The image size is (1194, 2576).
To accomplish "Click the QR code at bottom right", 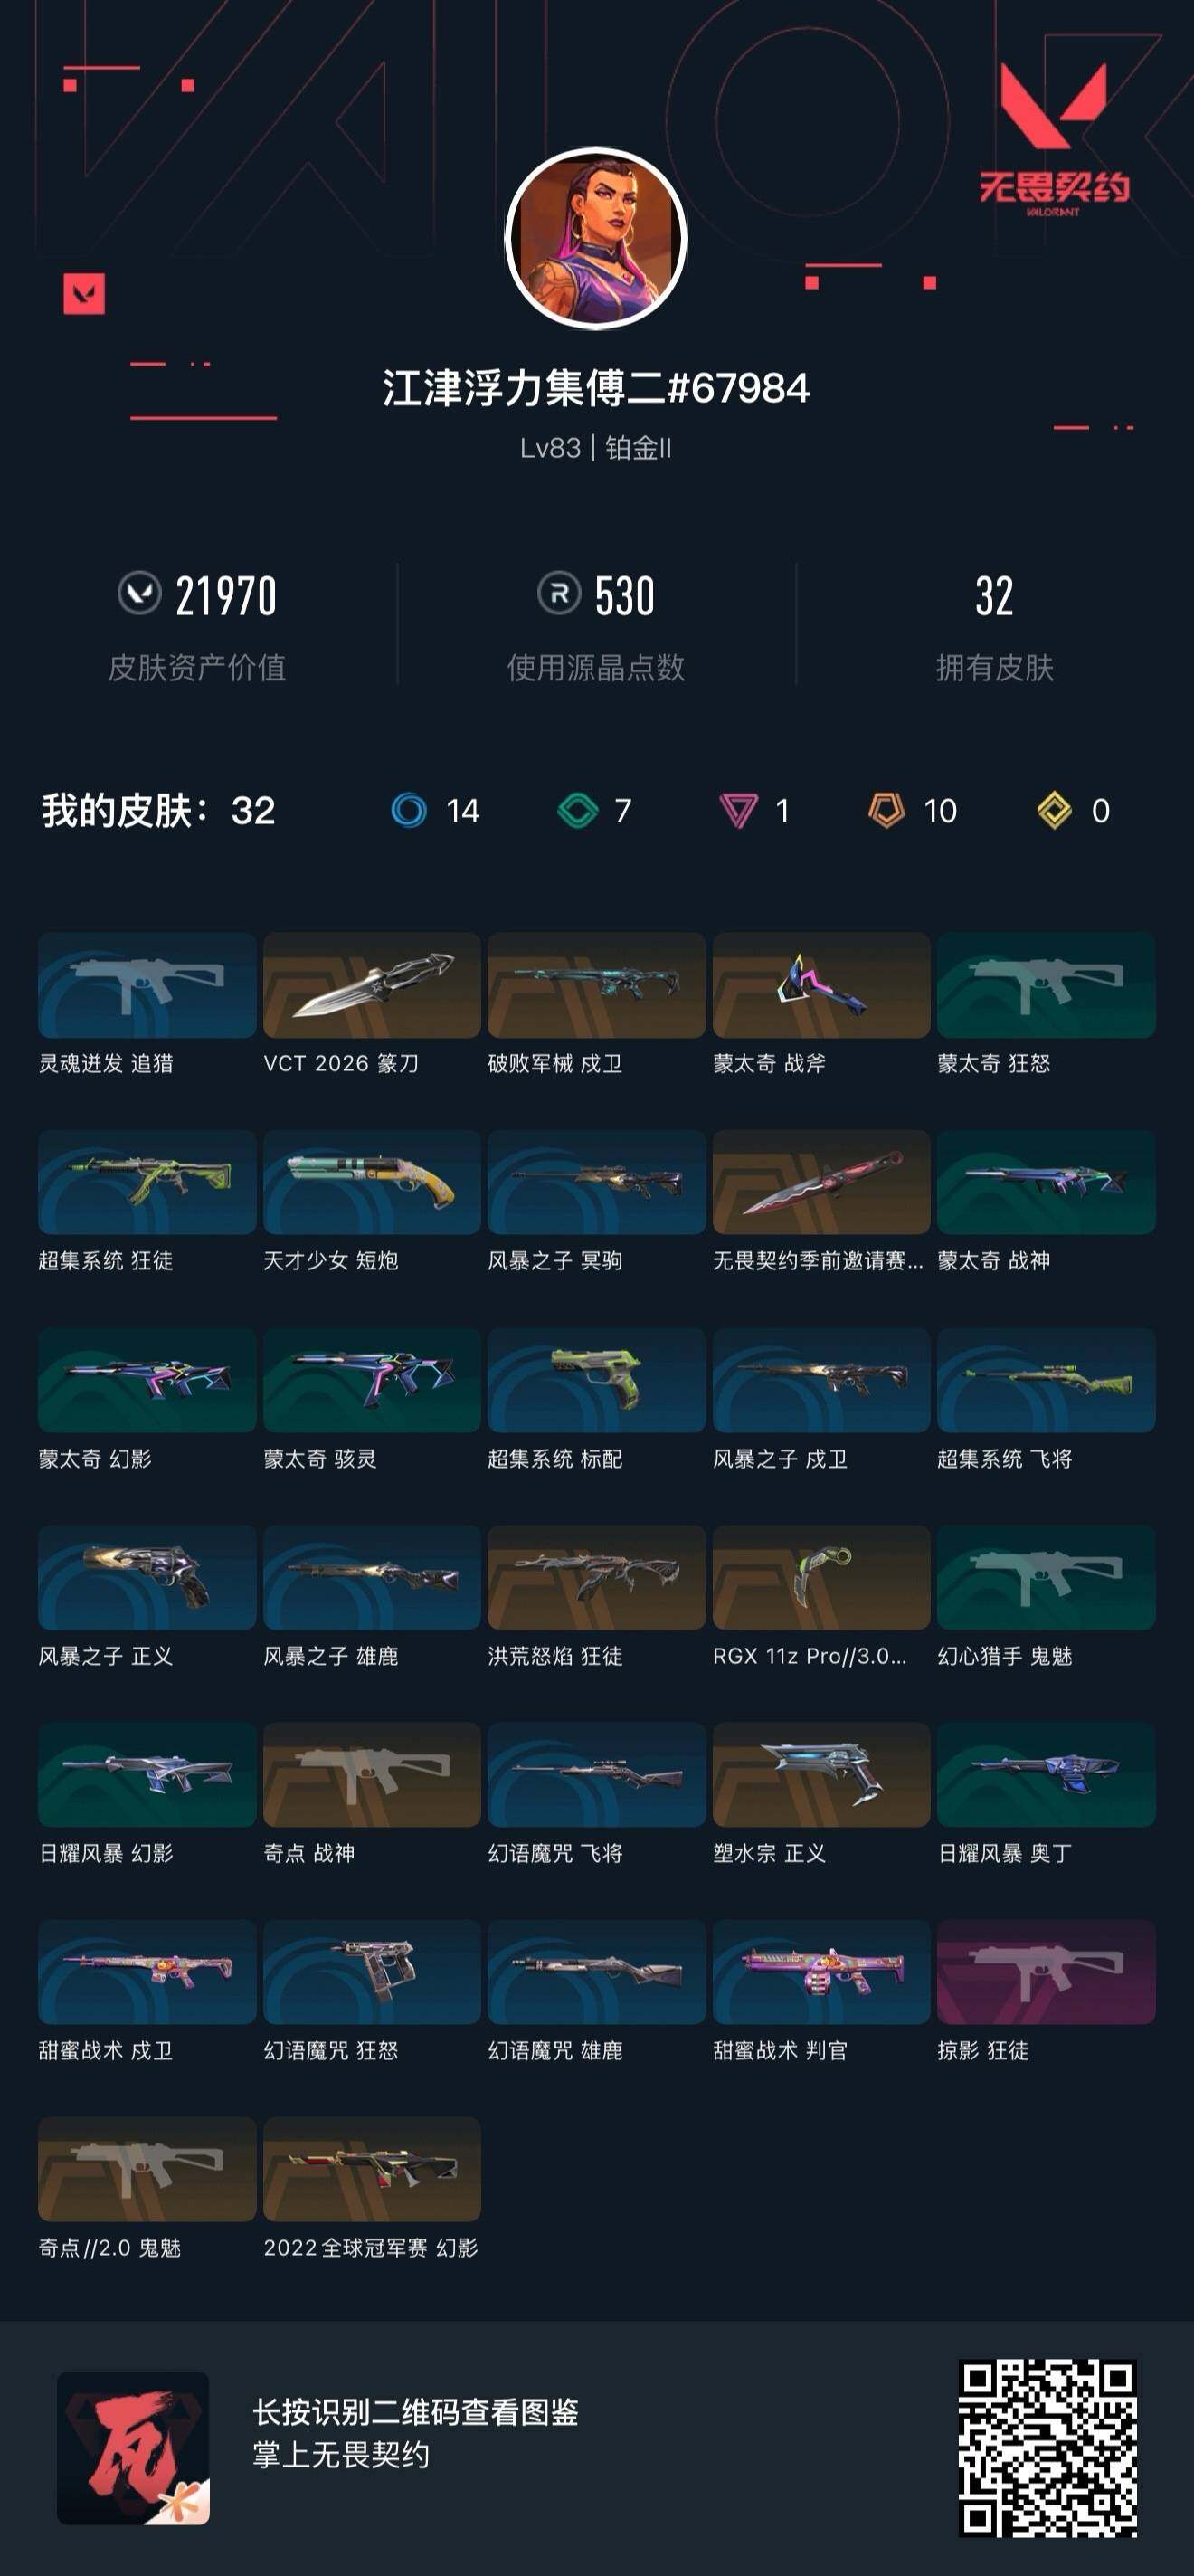I will click(1047, 2448).
